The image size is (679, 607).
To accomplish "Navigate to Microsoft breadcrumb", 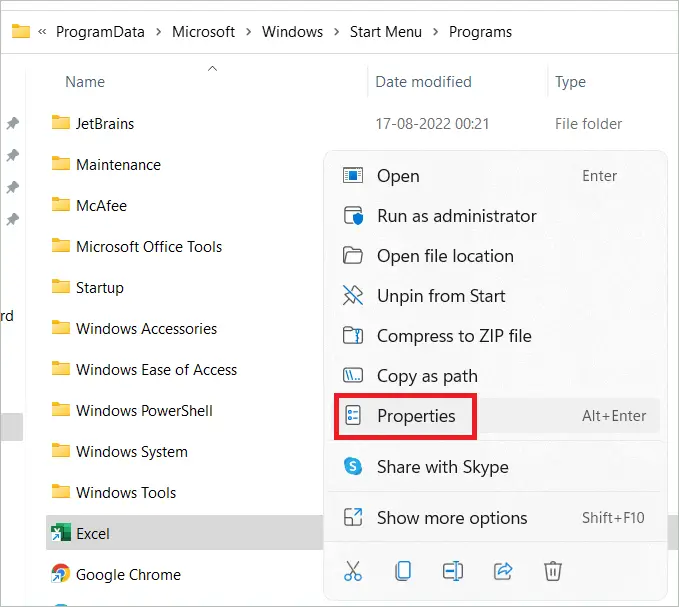I will [203, 32].
